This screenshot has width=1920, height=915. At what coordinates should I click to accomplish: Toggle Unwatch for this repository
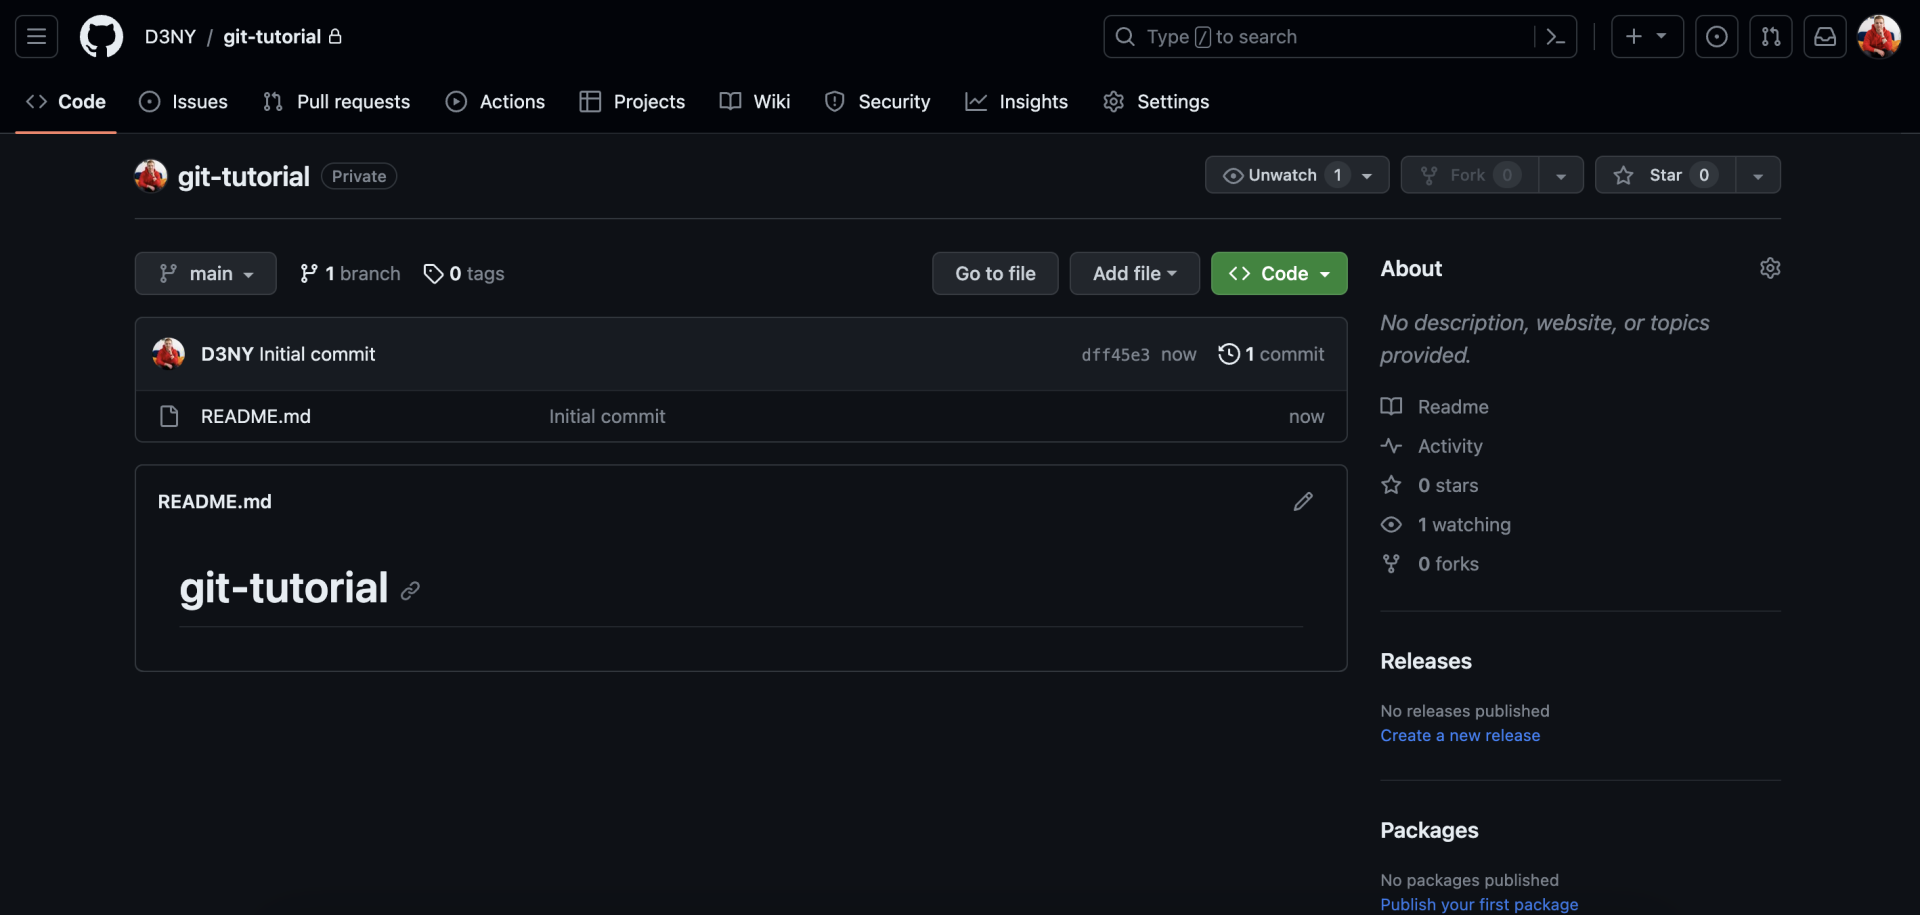coord(1283,175)
